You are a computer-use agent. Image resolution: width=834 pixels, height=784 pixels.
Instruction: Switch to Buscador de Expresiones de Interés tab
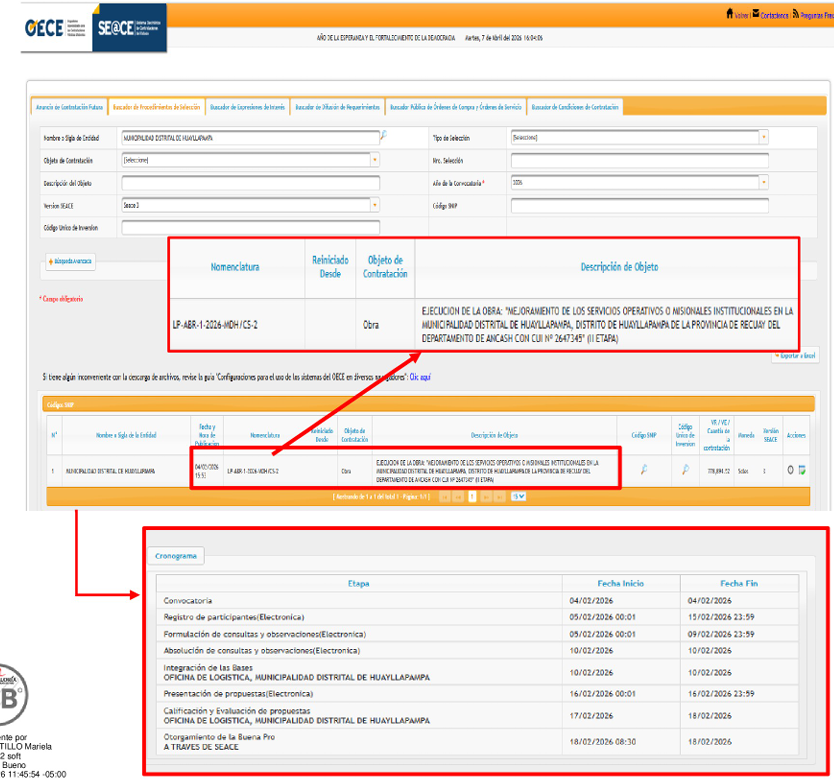[x=247, y=107]
